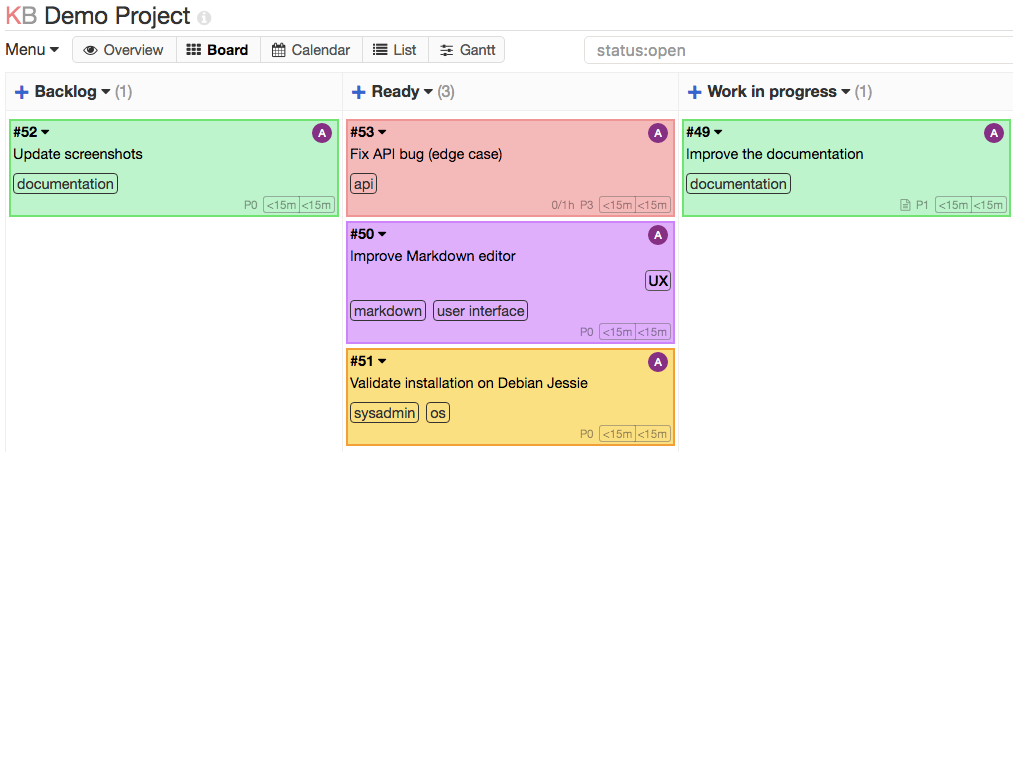
Task: Switch to the Calendar view
Action: [311, 50]
